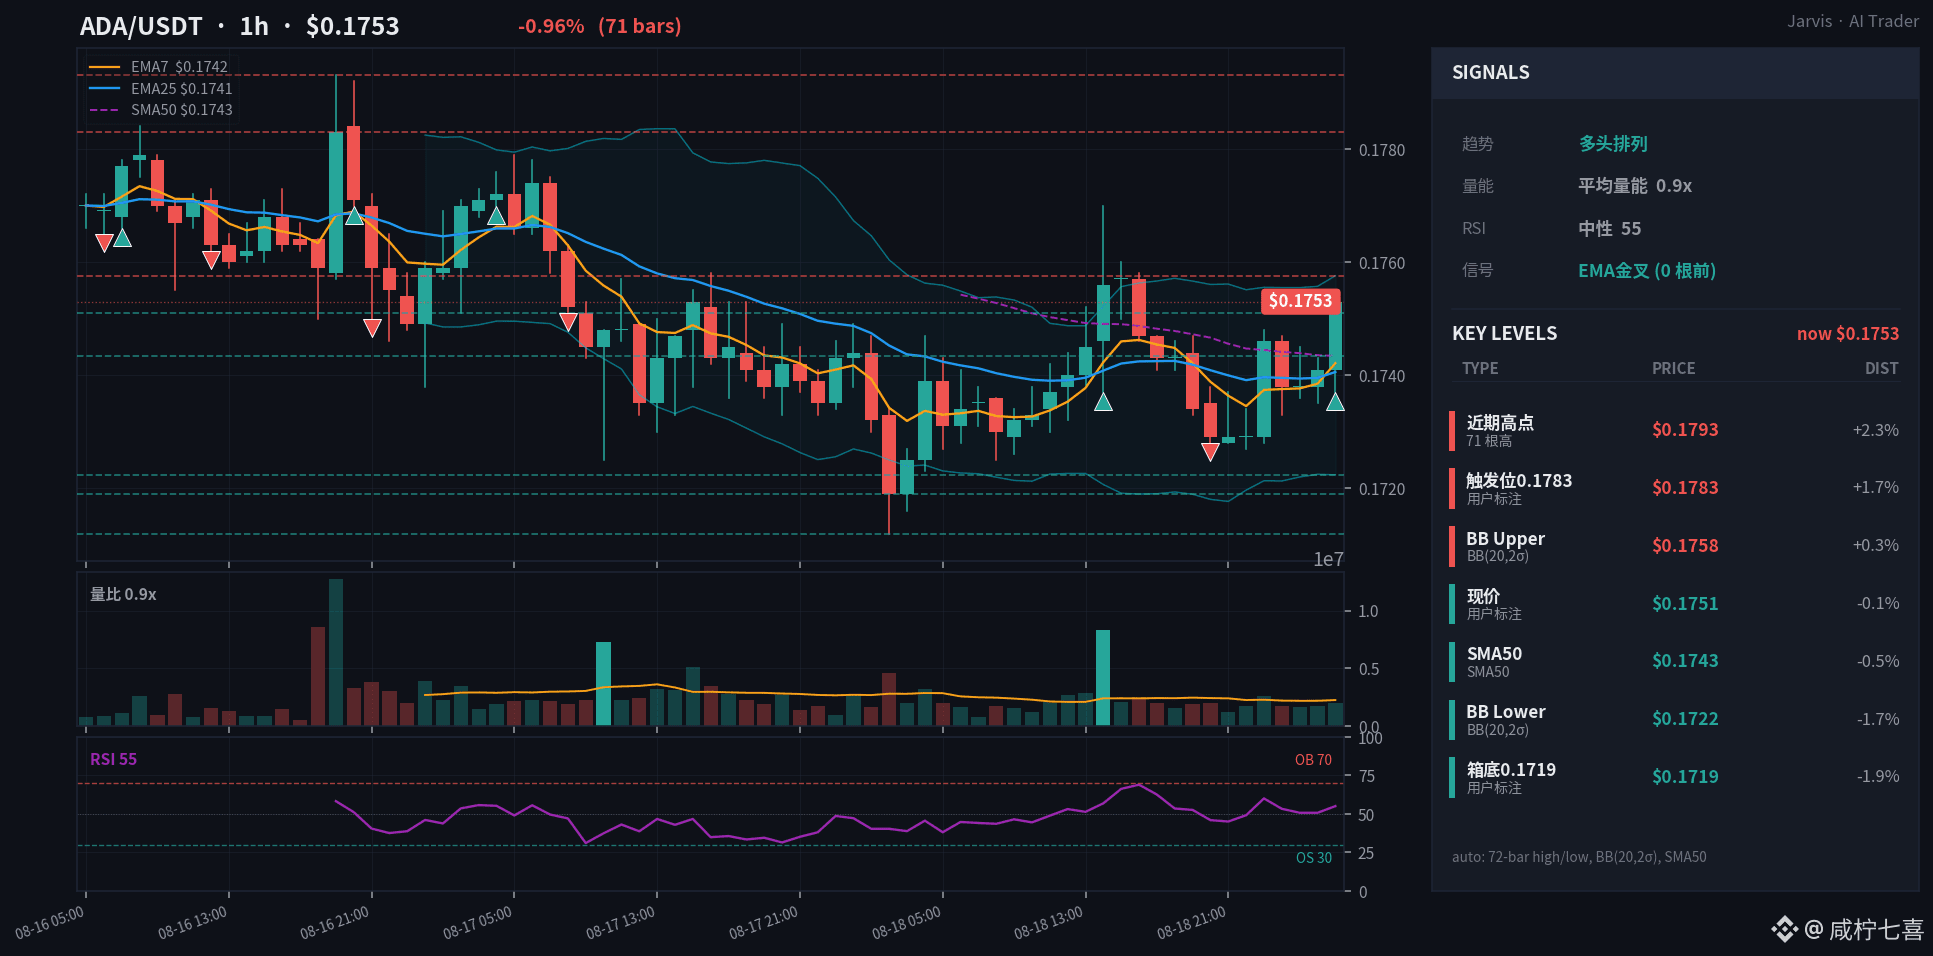Click the 多头排列 trend value
This screenshot has height=956, width=1933.
(x=1613, y=144)
